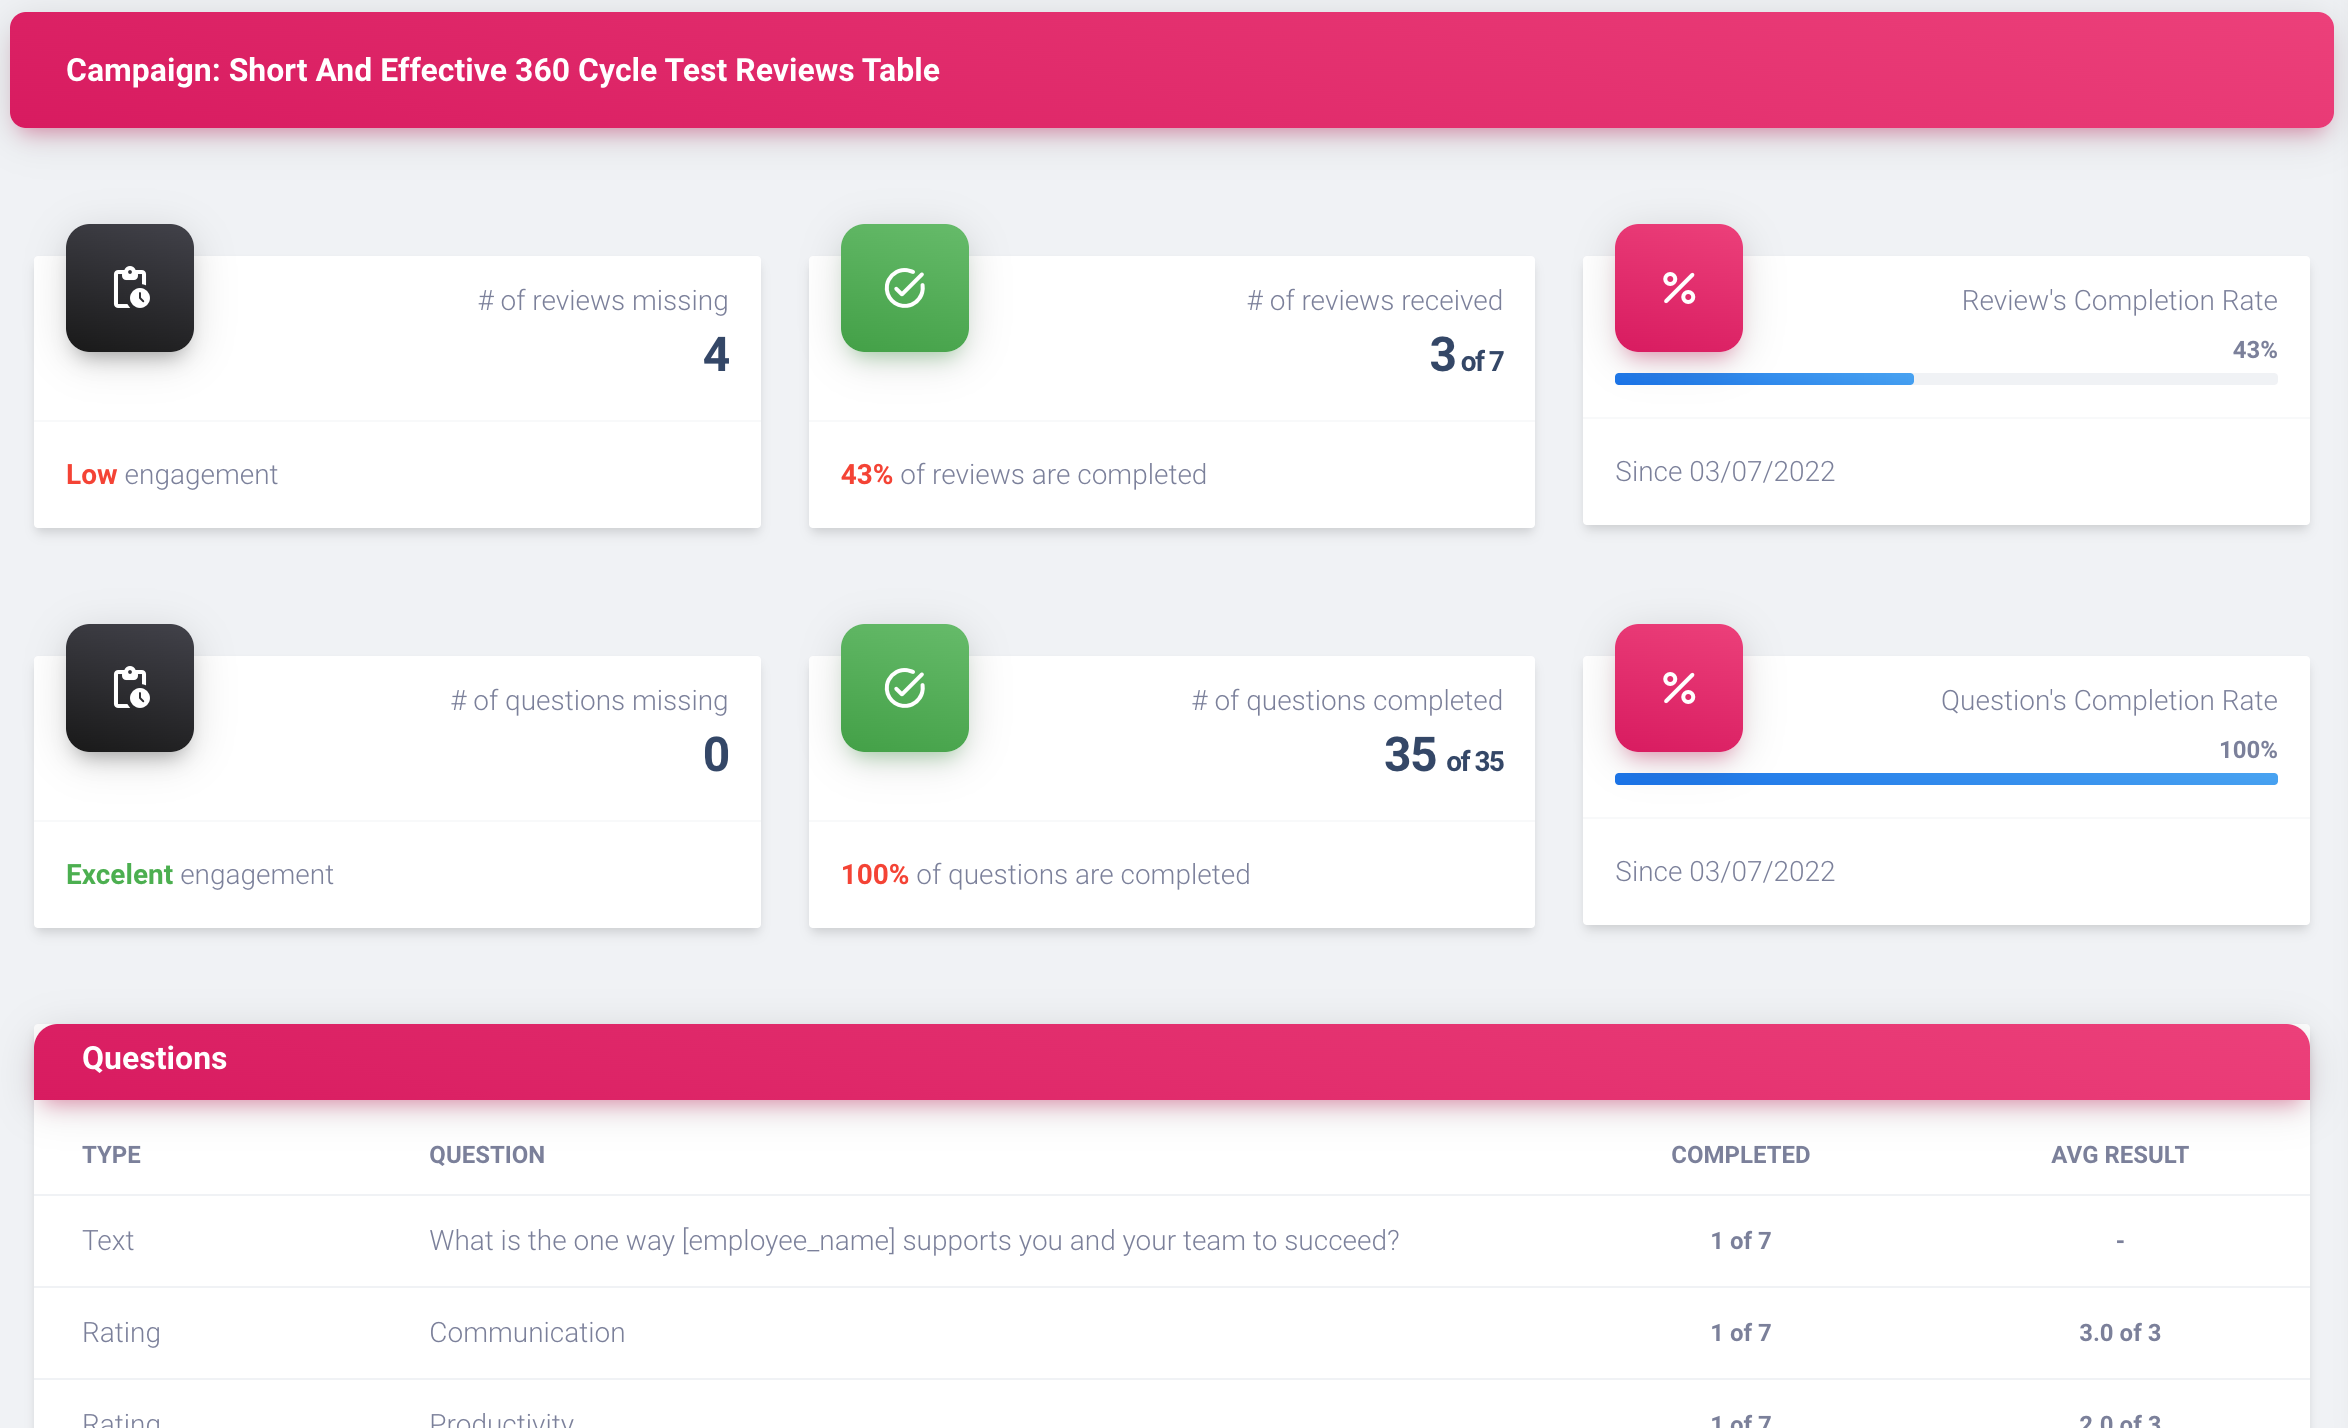2348x1428 pixels.
Task: Click the dark clipboard icon showing Low engagement
Action: [129, 288]
